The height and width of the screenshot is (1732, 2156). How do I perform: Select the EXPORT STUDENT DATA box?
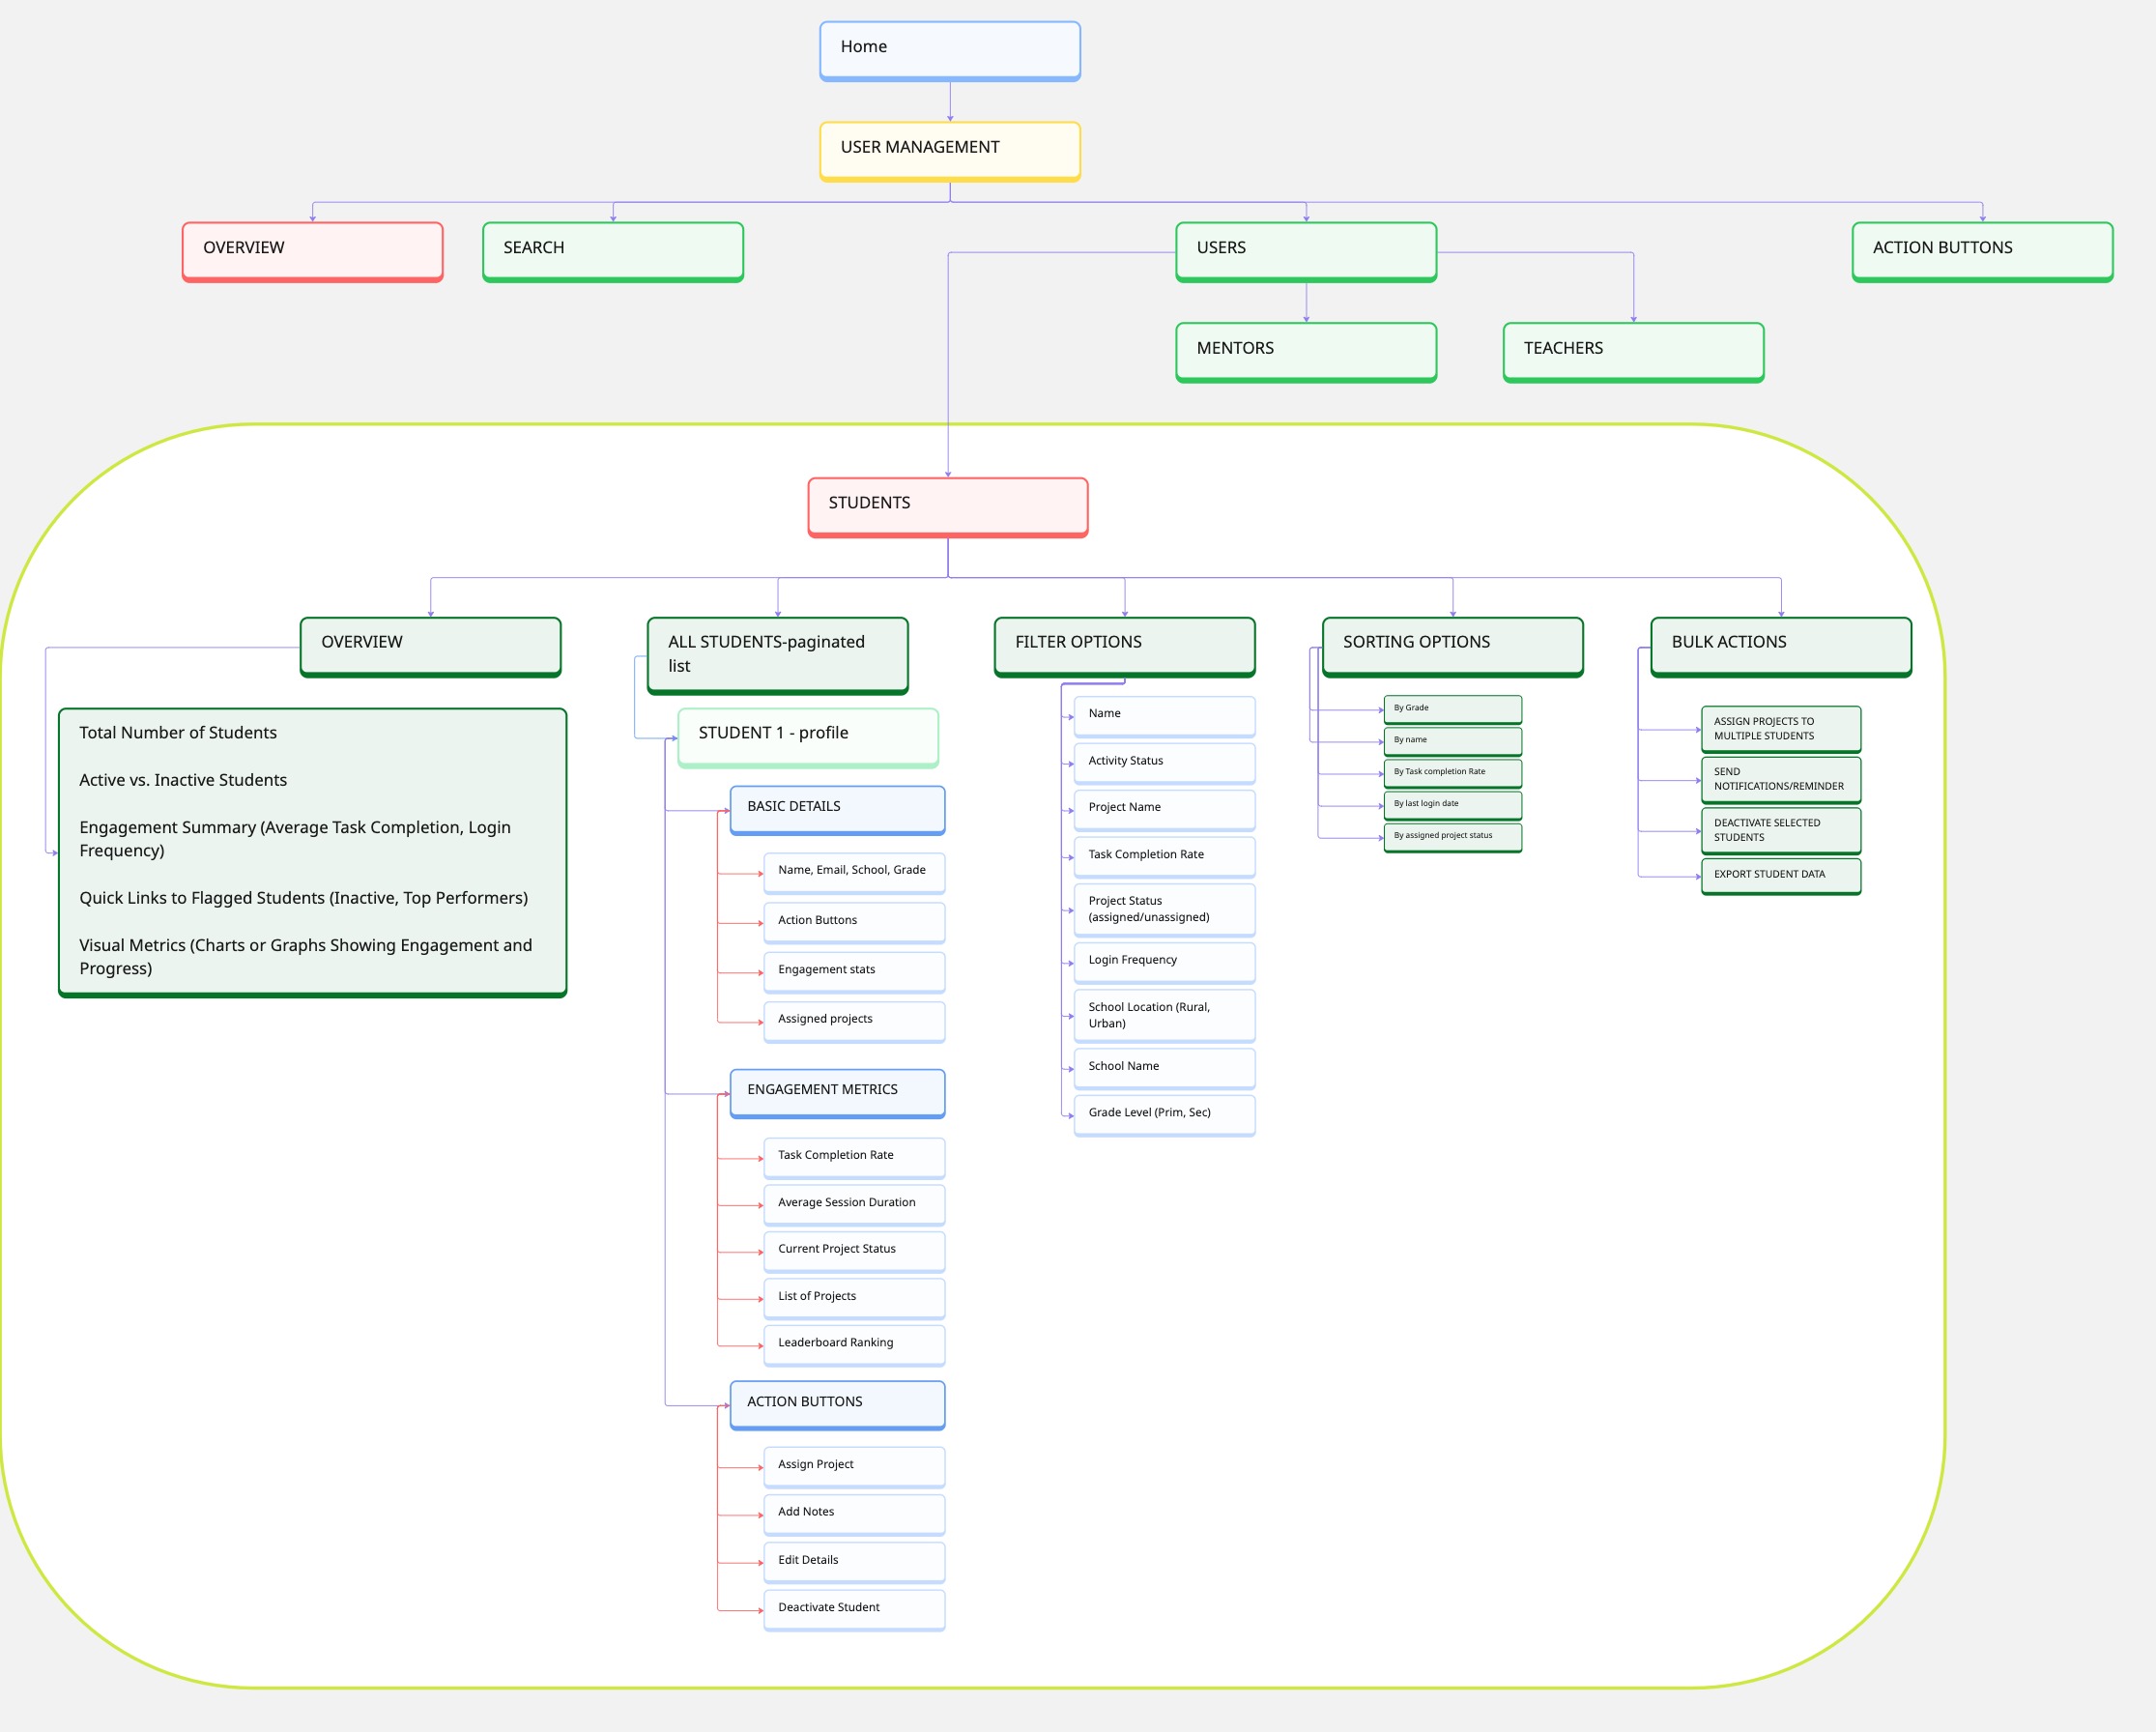1780,875
